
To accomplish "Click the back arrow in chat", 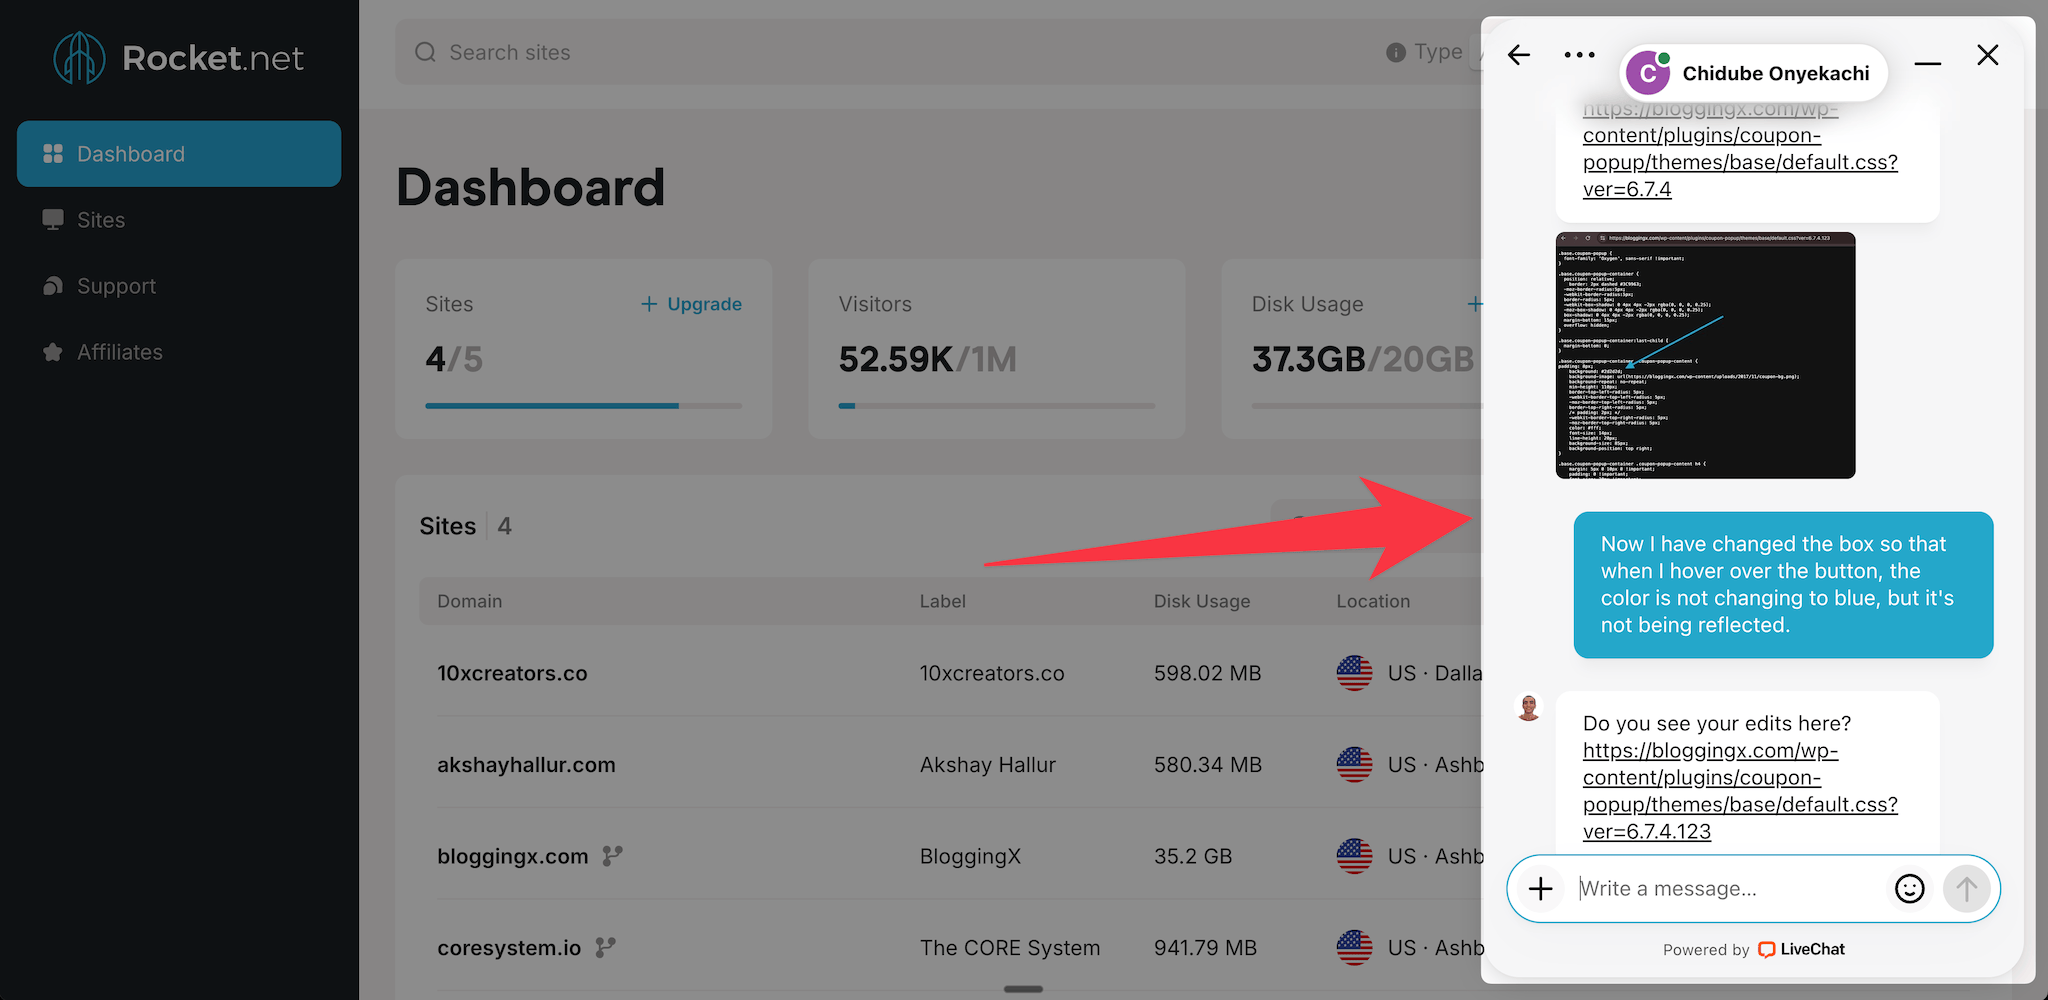I will [1519, 55].
